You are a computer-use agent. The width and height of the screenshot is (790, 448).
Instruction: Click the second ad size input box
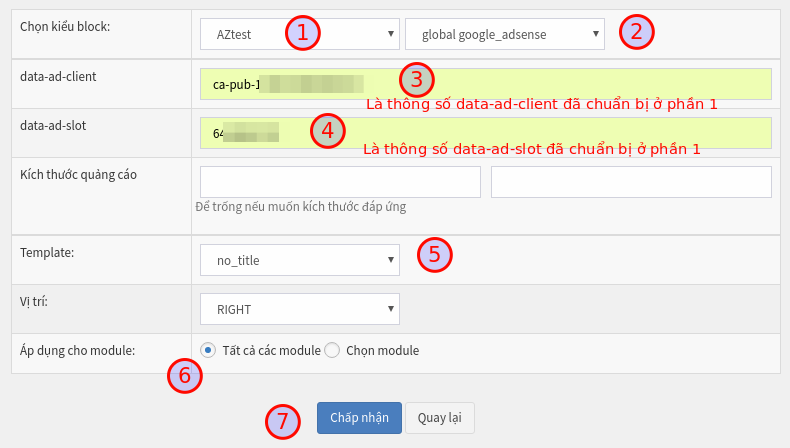(x=631, y=182)
